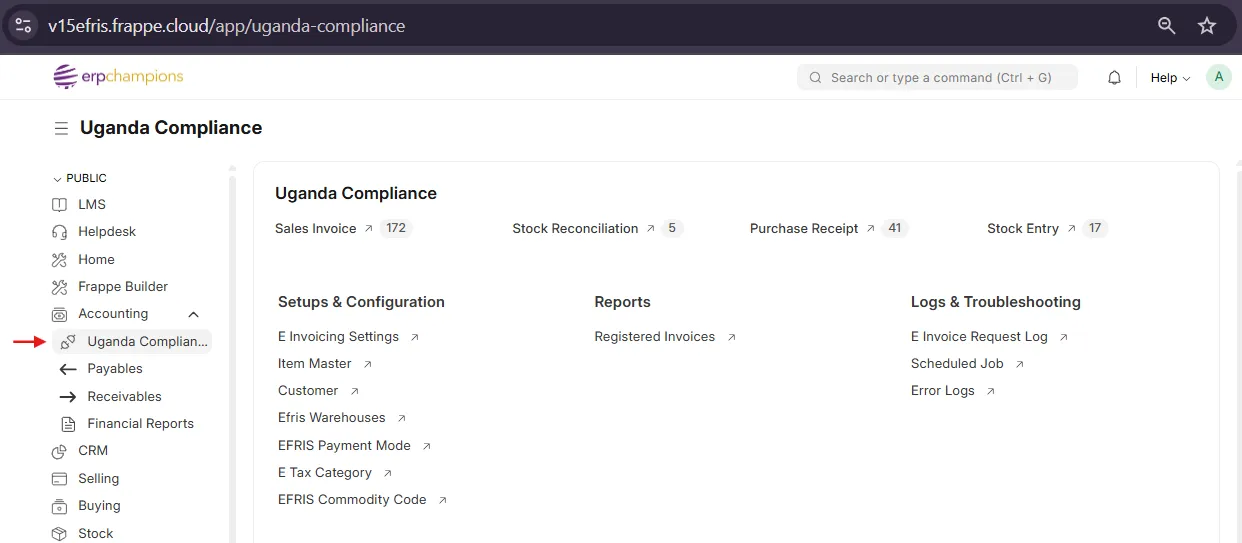Collapse the PUBLIC sidebar section
The image size is (1242, 543).
click(79, 178)
